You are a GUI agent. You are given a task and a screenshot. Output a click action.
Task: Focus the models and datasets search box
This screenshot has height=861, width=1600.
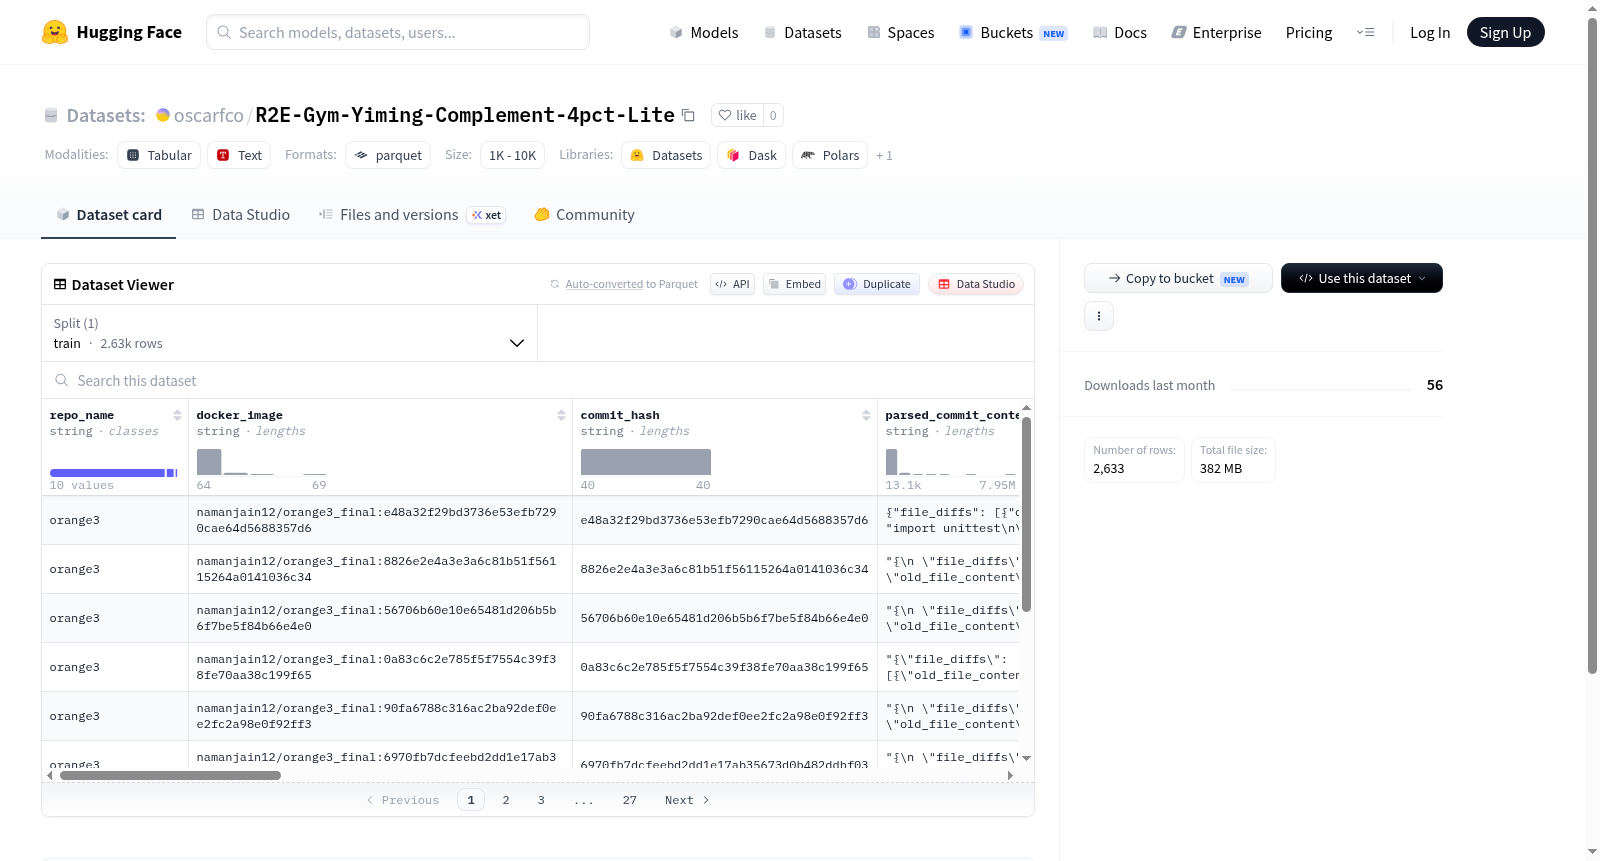coord(398,32)
